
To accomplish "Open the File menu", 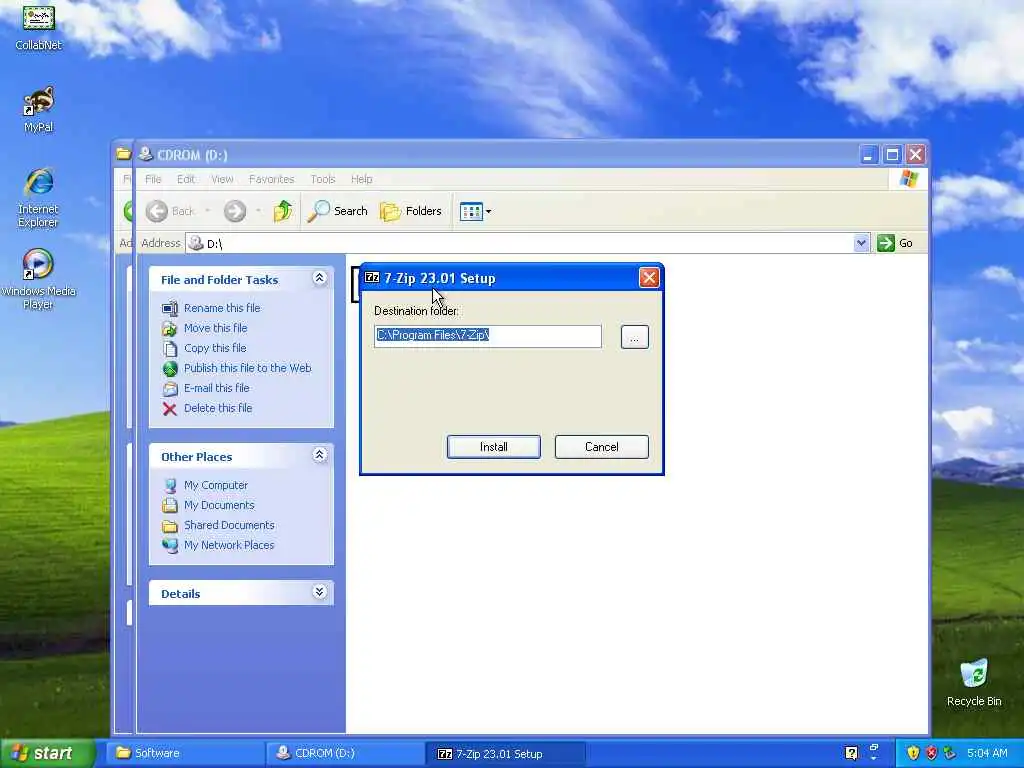I will [153, 179].
